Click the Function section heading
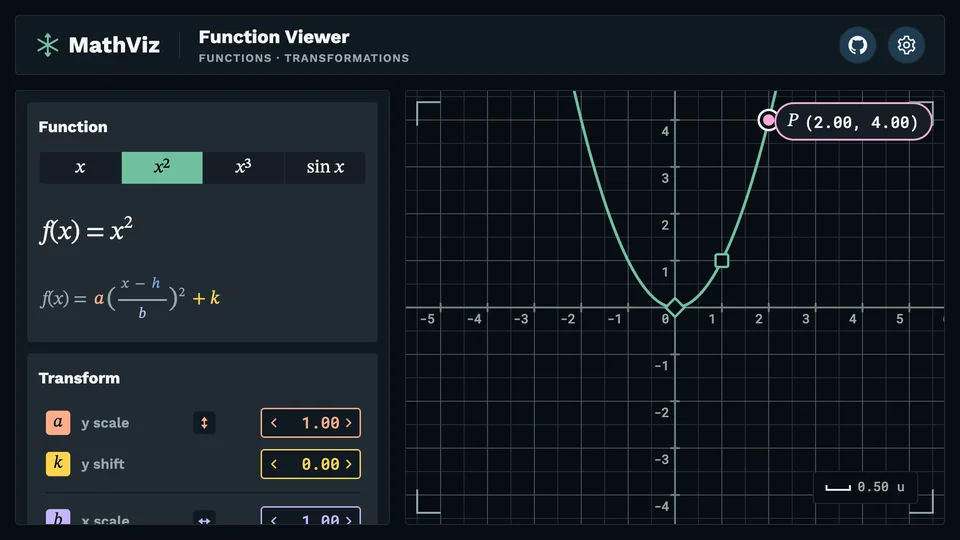Viewport: 960px width, 540px height. pos(73,127)
